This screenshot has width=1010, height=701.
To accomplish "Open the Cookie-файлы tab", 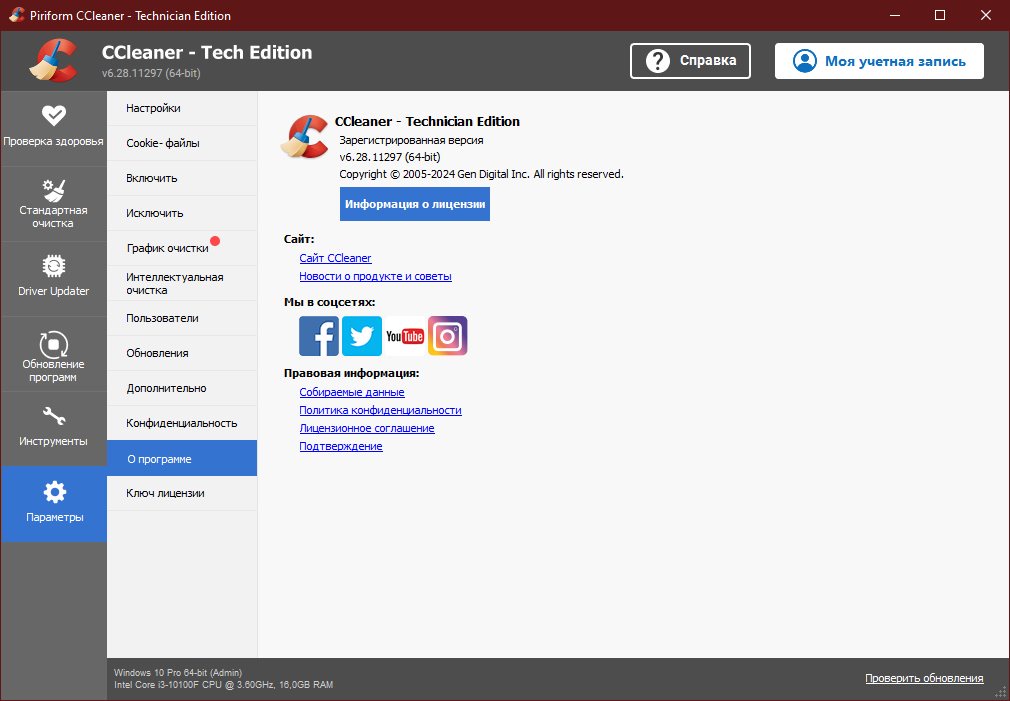I will click(x=182, y=143).
